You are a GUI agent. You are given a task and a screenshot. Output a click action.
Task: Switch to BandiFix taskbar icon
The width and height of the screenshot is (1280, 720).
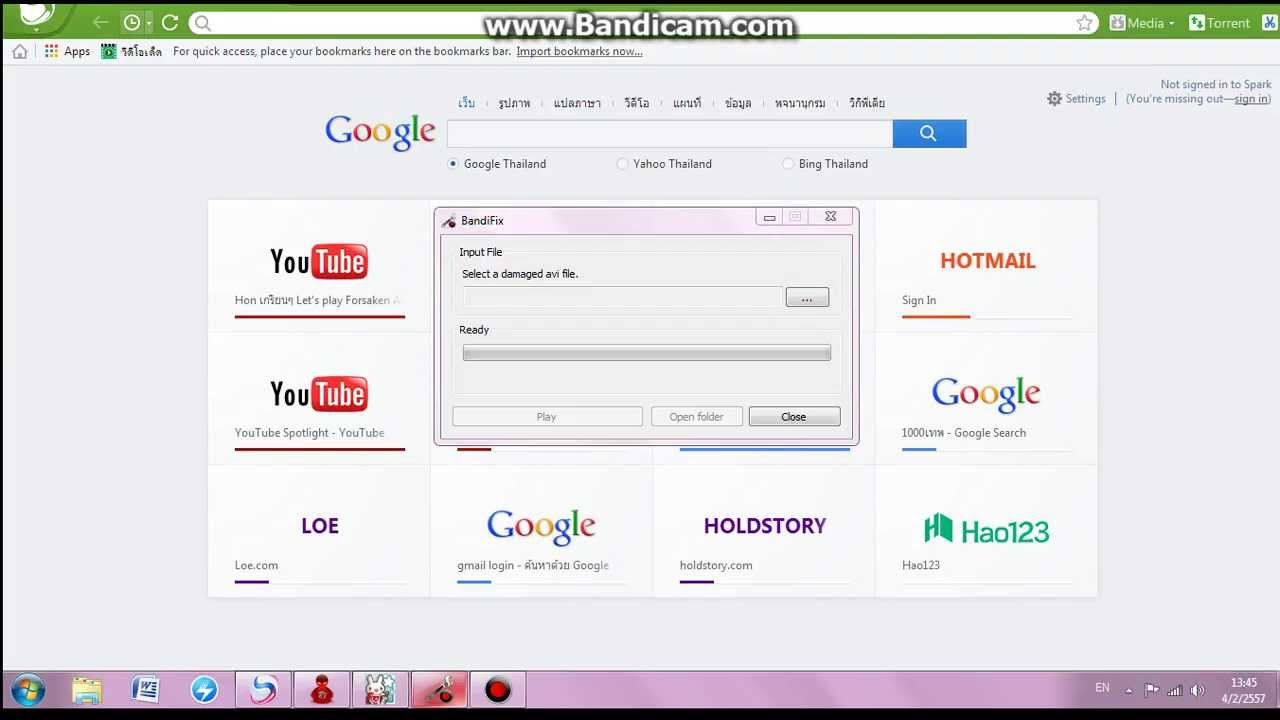(439, 690)
